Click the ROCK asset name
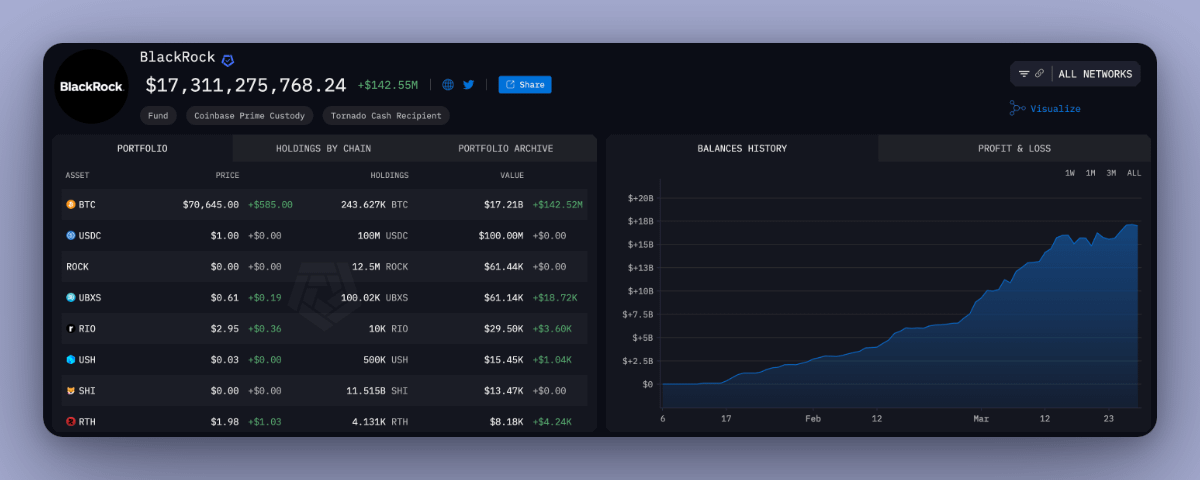 (x=77, y=266)
